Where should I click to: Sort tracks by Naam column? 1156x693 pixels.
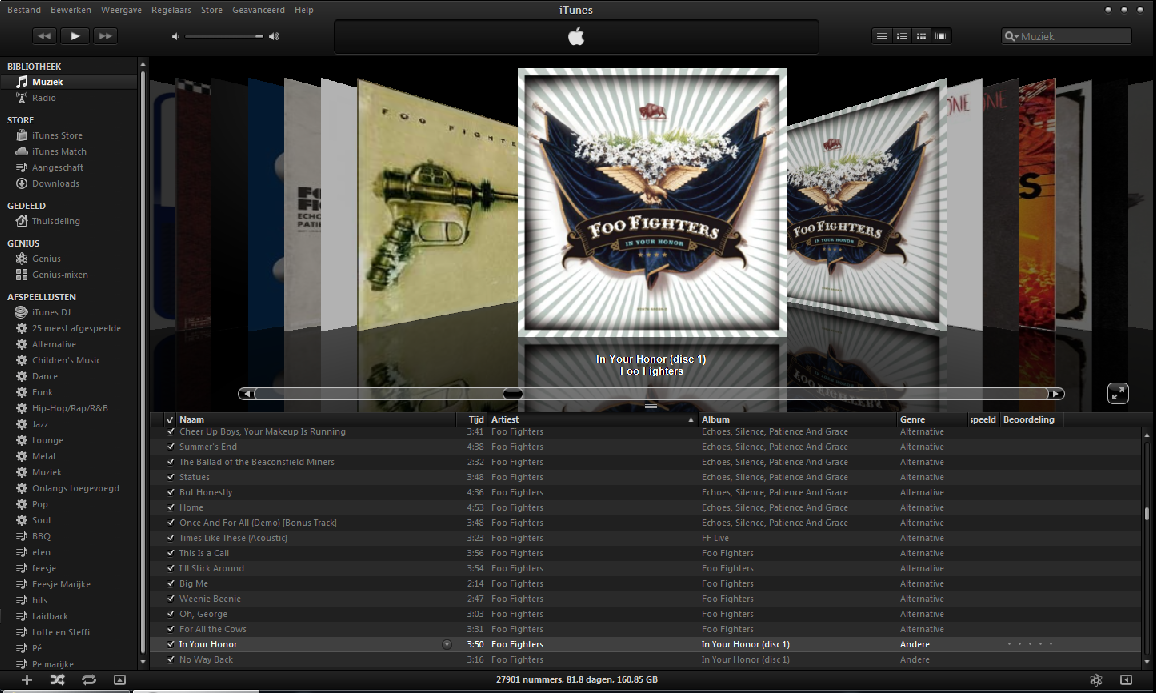click(316, 419)
